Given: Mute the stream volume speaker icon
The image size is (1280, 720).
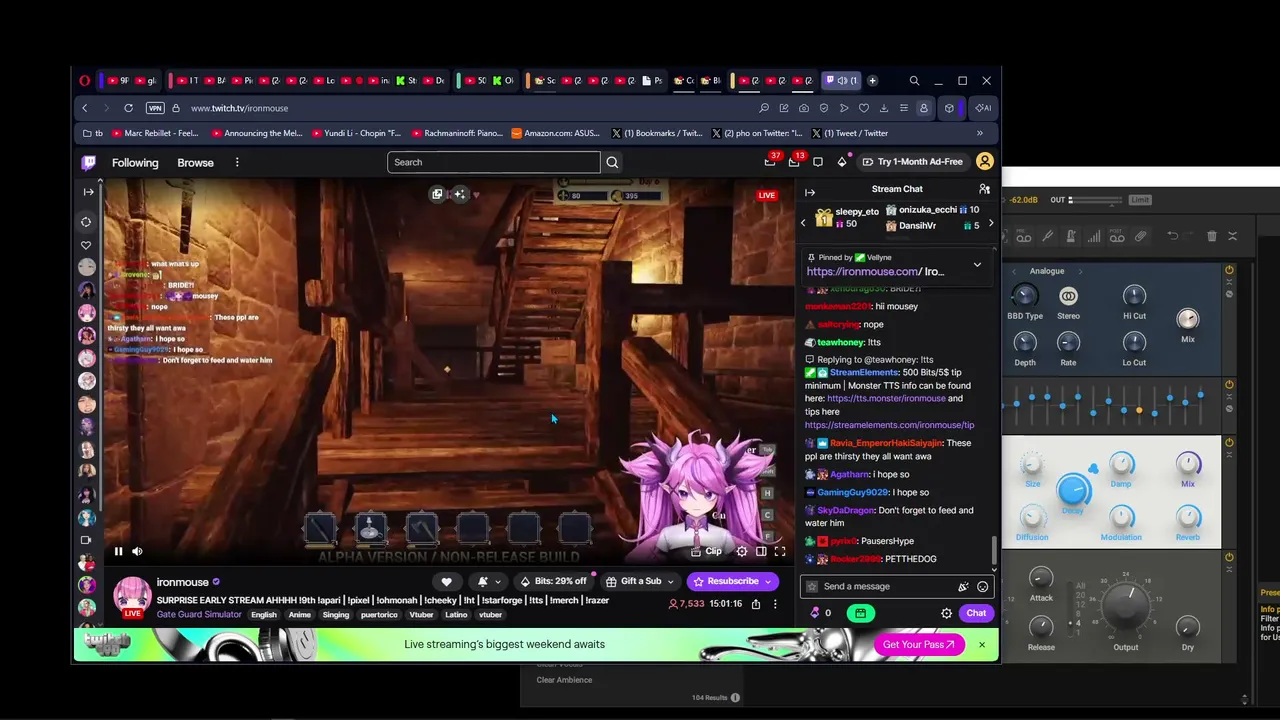Looking at the screenshot, I should coord(138,551).
